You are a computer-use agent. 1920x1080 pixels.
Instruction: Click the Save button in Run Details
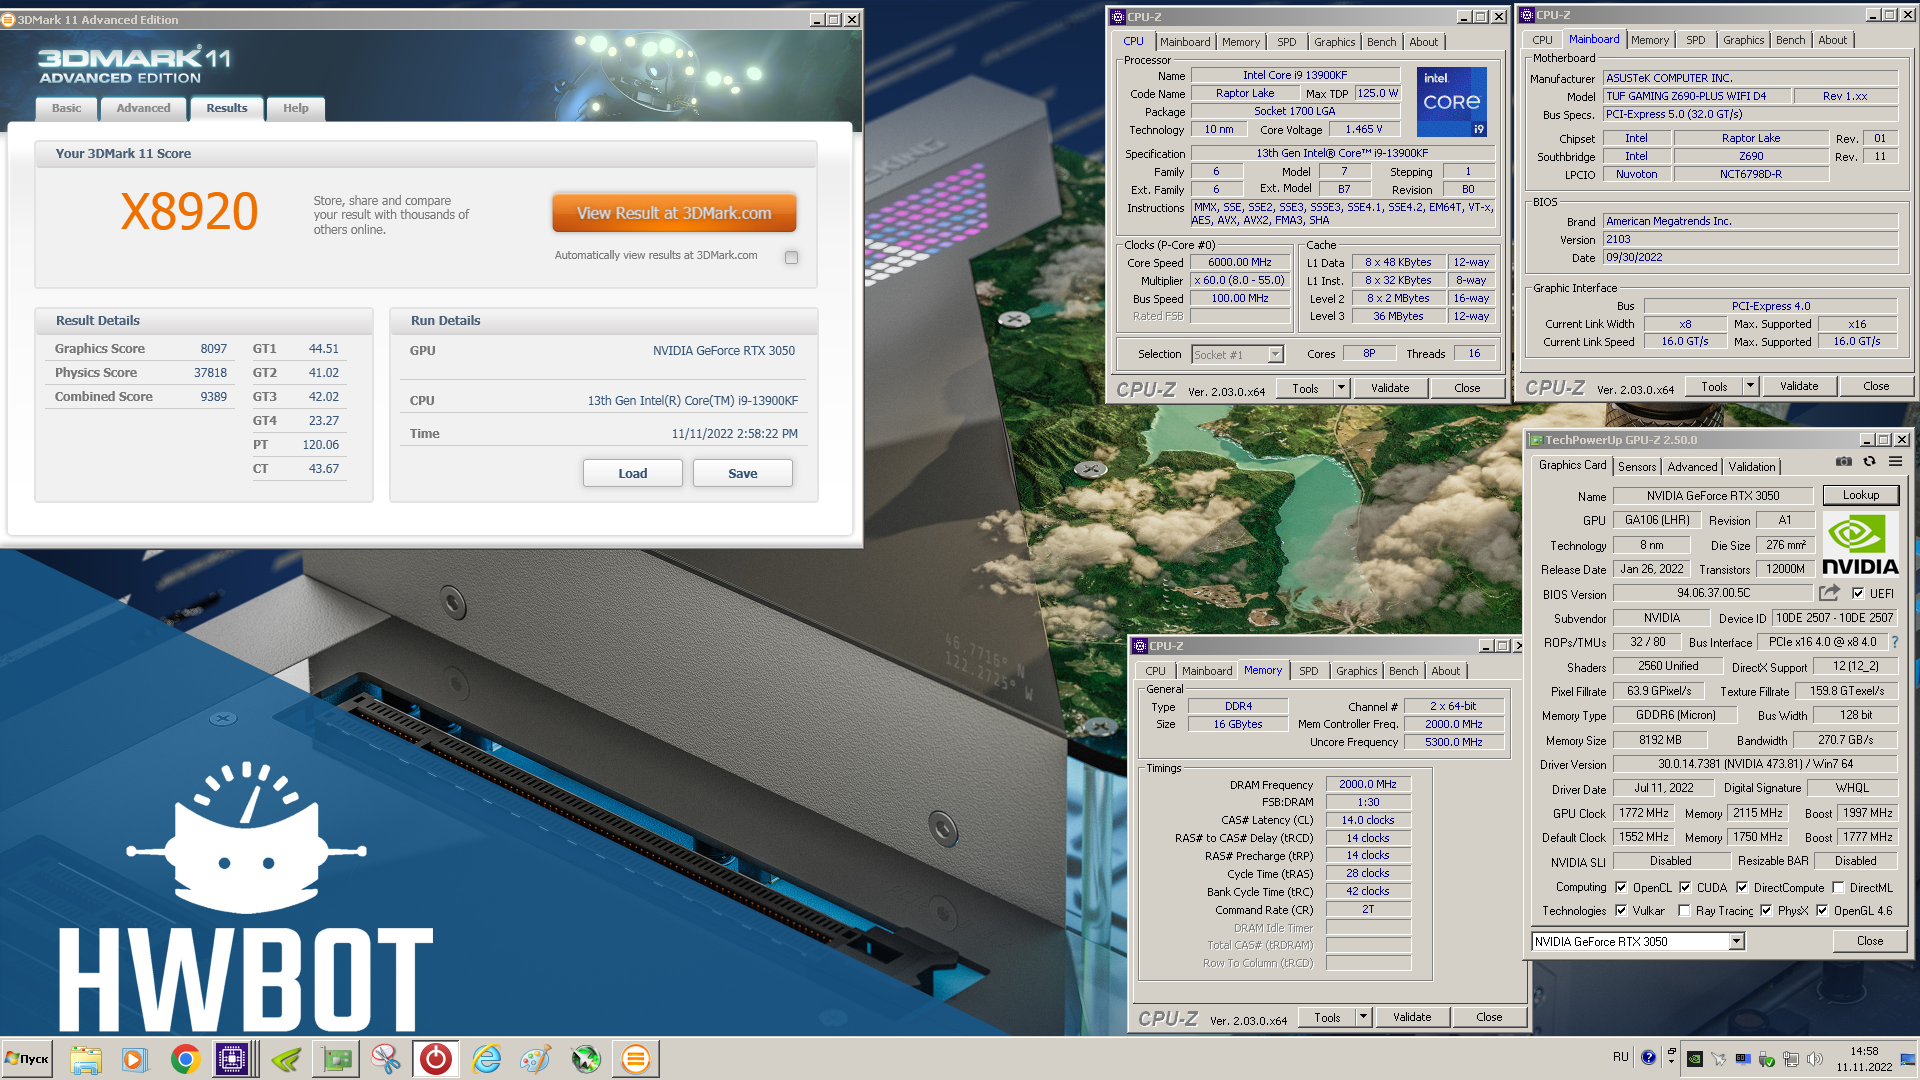pyautogui.click(x=743, y=473)
